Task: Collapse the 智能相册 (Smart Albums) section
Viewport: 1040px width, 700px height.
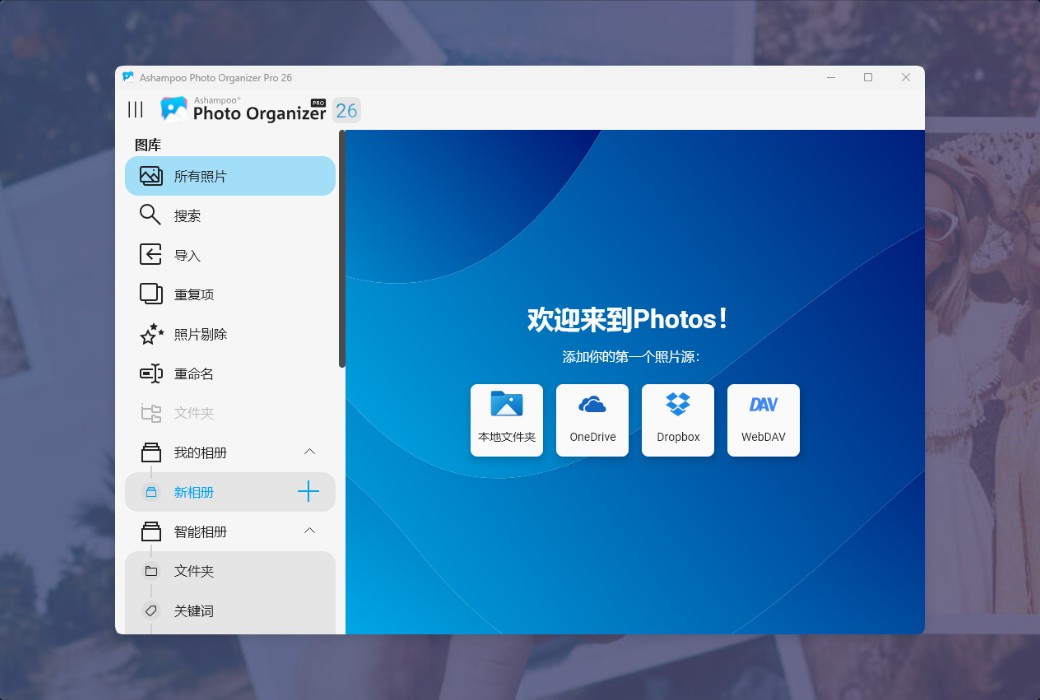Action: tap(310, 531)
